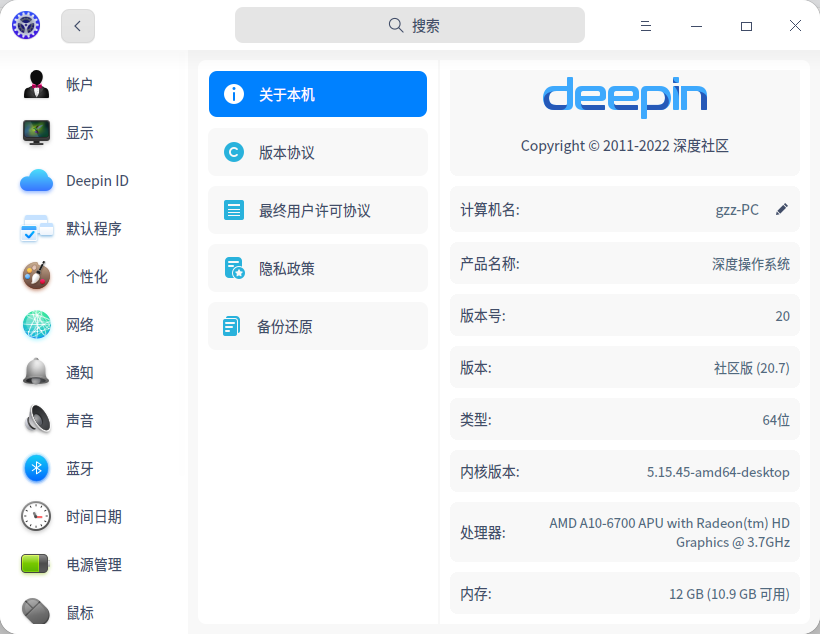Click the search field at top
Screen dimensions: 820x634
[410, 26]
